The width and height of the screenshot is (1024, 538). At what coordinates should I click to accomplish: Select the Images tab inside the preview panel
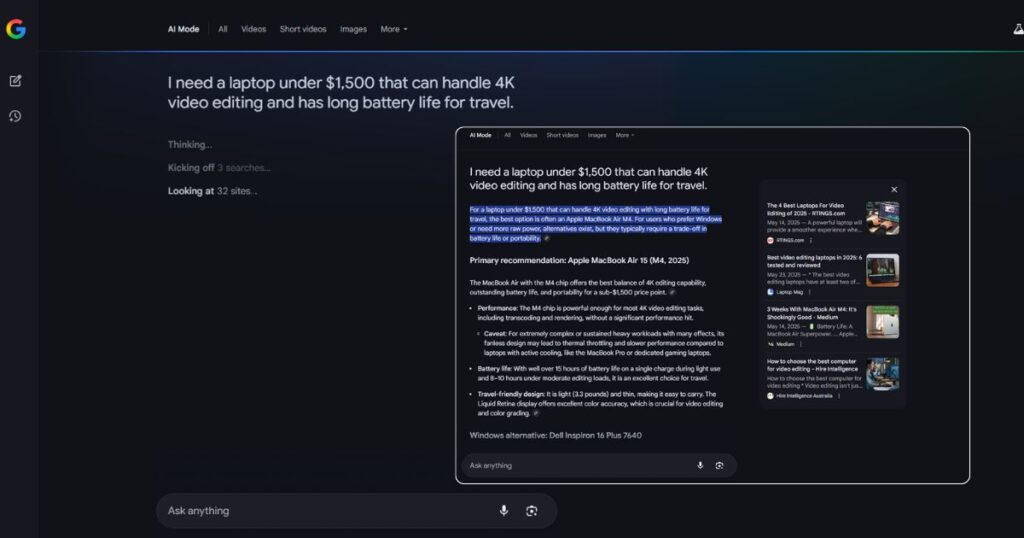(x=597, y=135)
